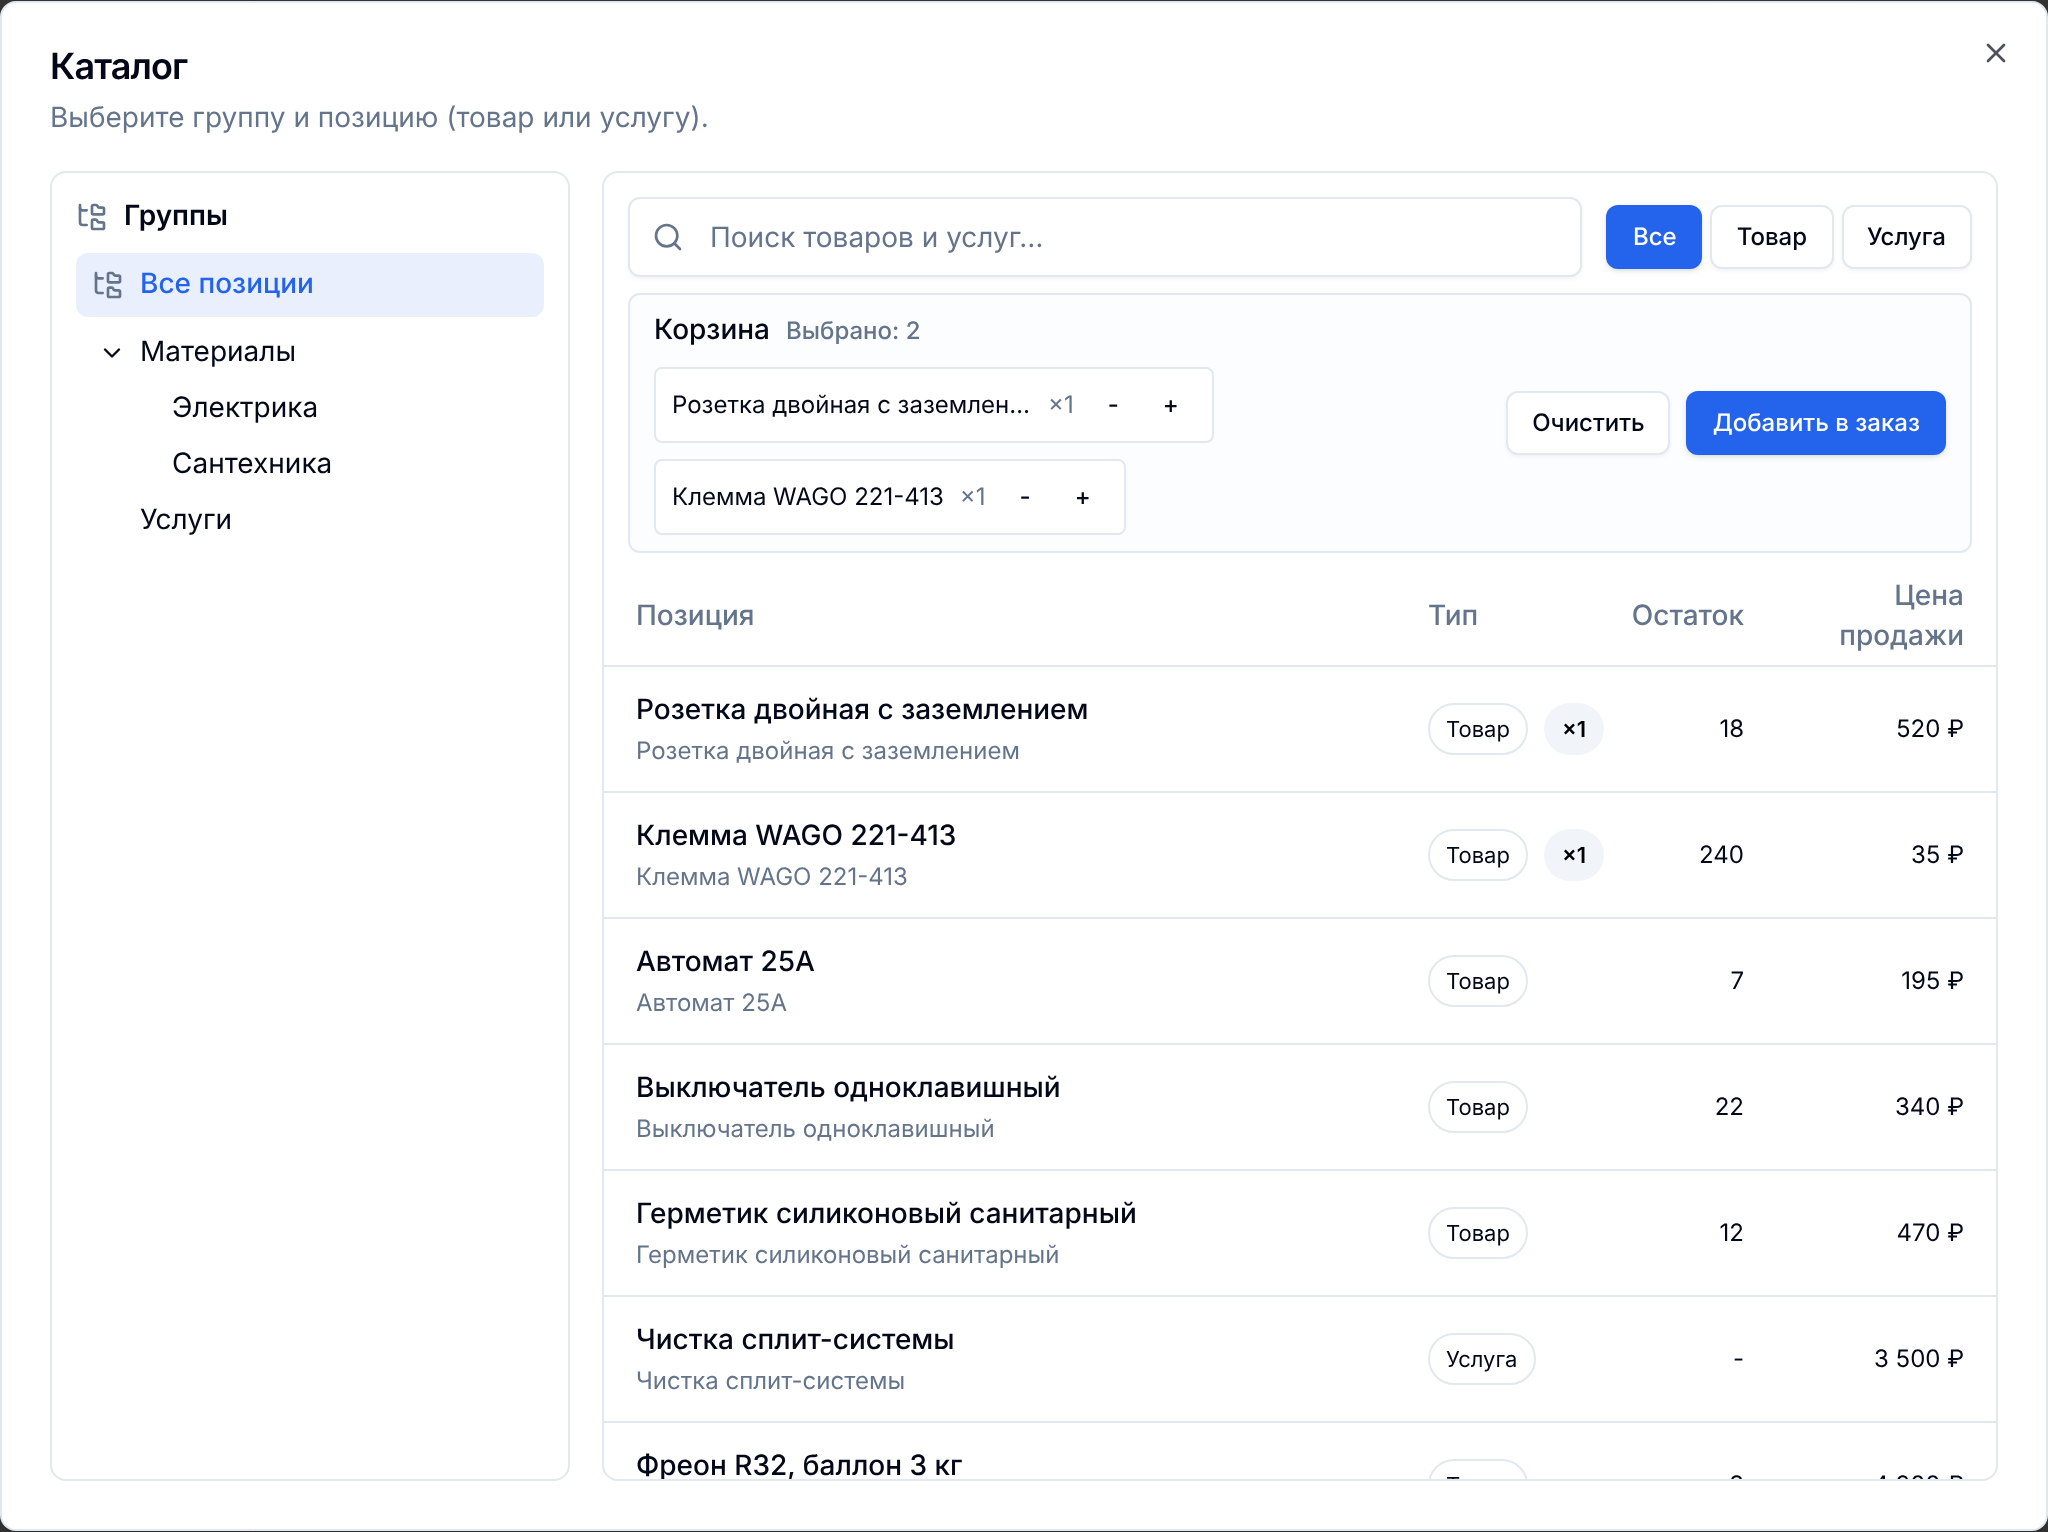Click ×1 badge in Клемма WAGO row
The height and width of the screenshot is (1532, 2048).
click(x=1574, y=855)
